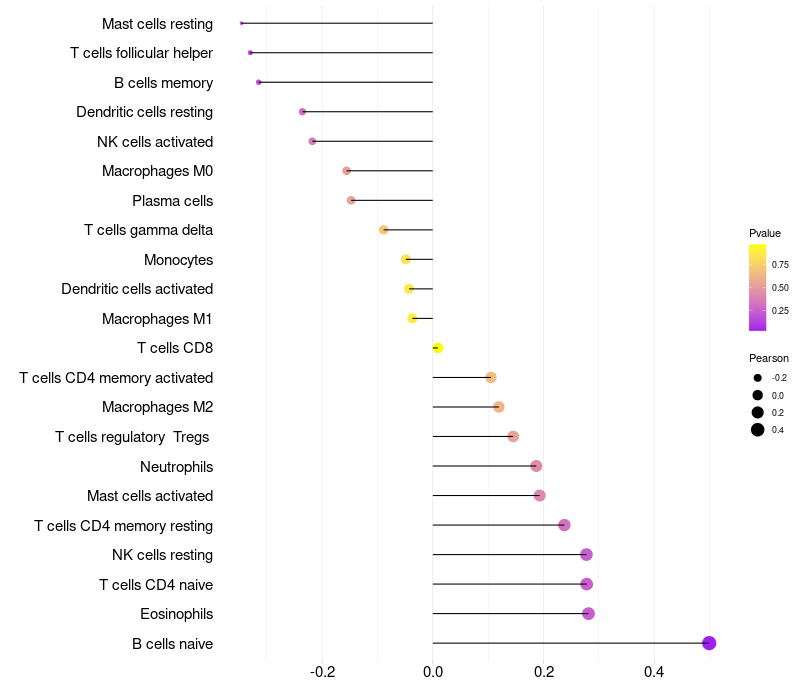This screenshot has height=700, width=800.
Task: Click the 0.4 x-axis tick label
Action: click(x=654, y=672)
